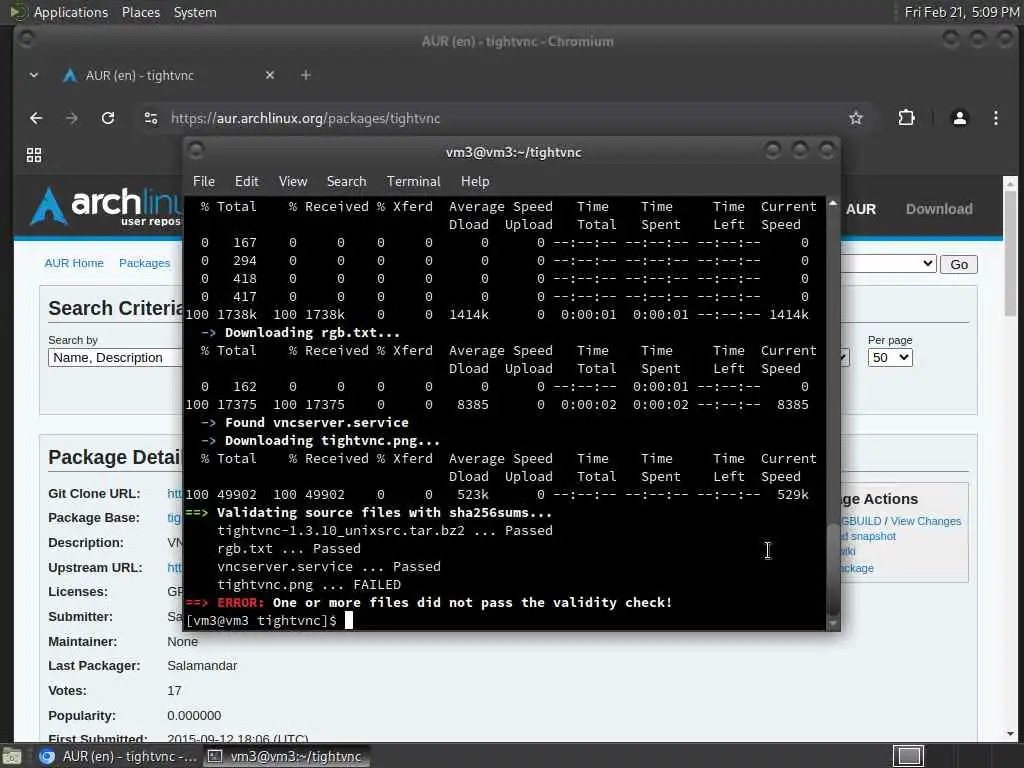Click Package Base link
The image size is (1024, 768).
point(174,518)
